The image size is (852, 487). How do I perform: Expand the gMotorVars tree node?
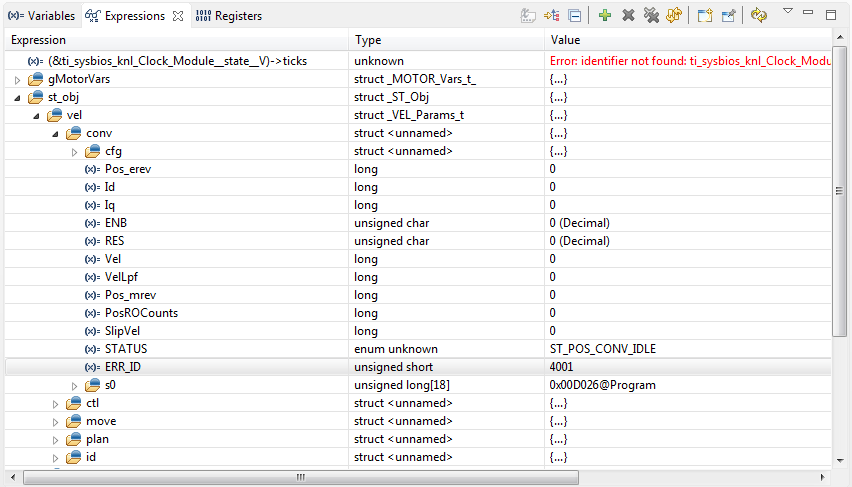click(x=17, y=79)
